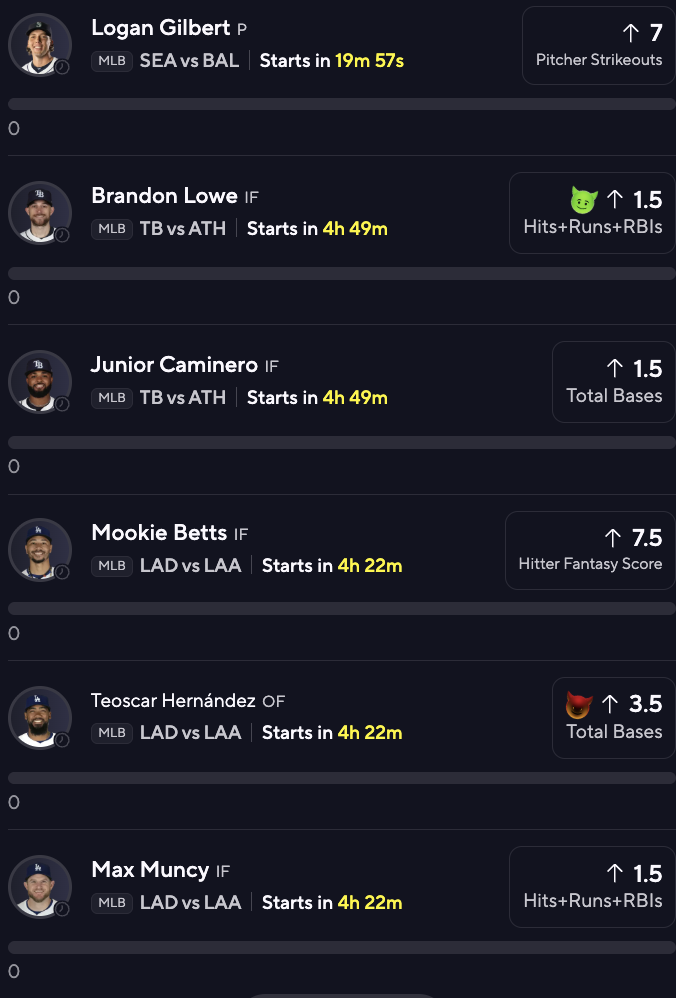676x998 pixels.
Task: Click the clock badge on Mookie Betts' avatar
Action: pyautogui.click(x=62, y=572)
